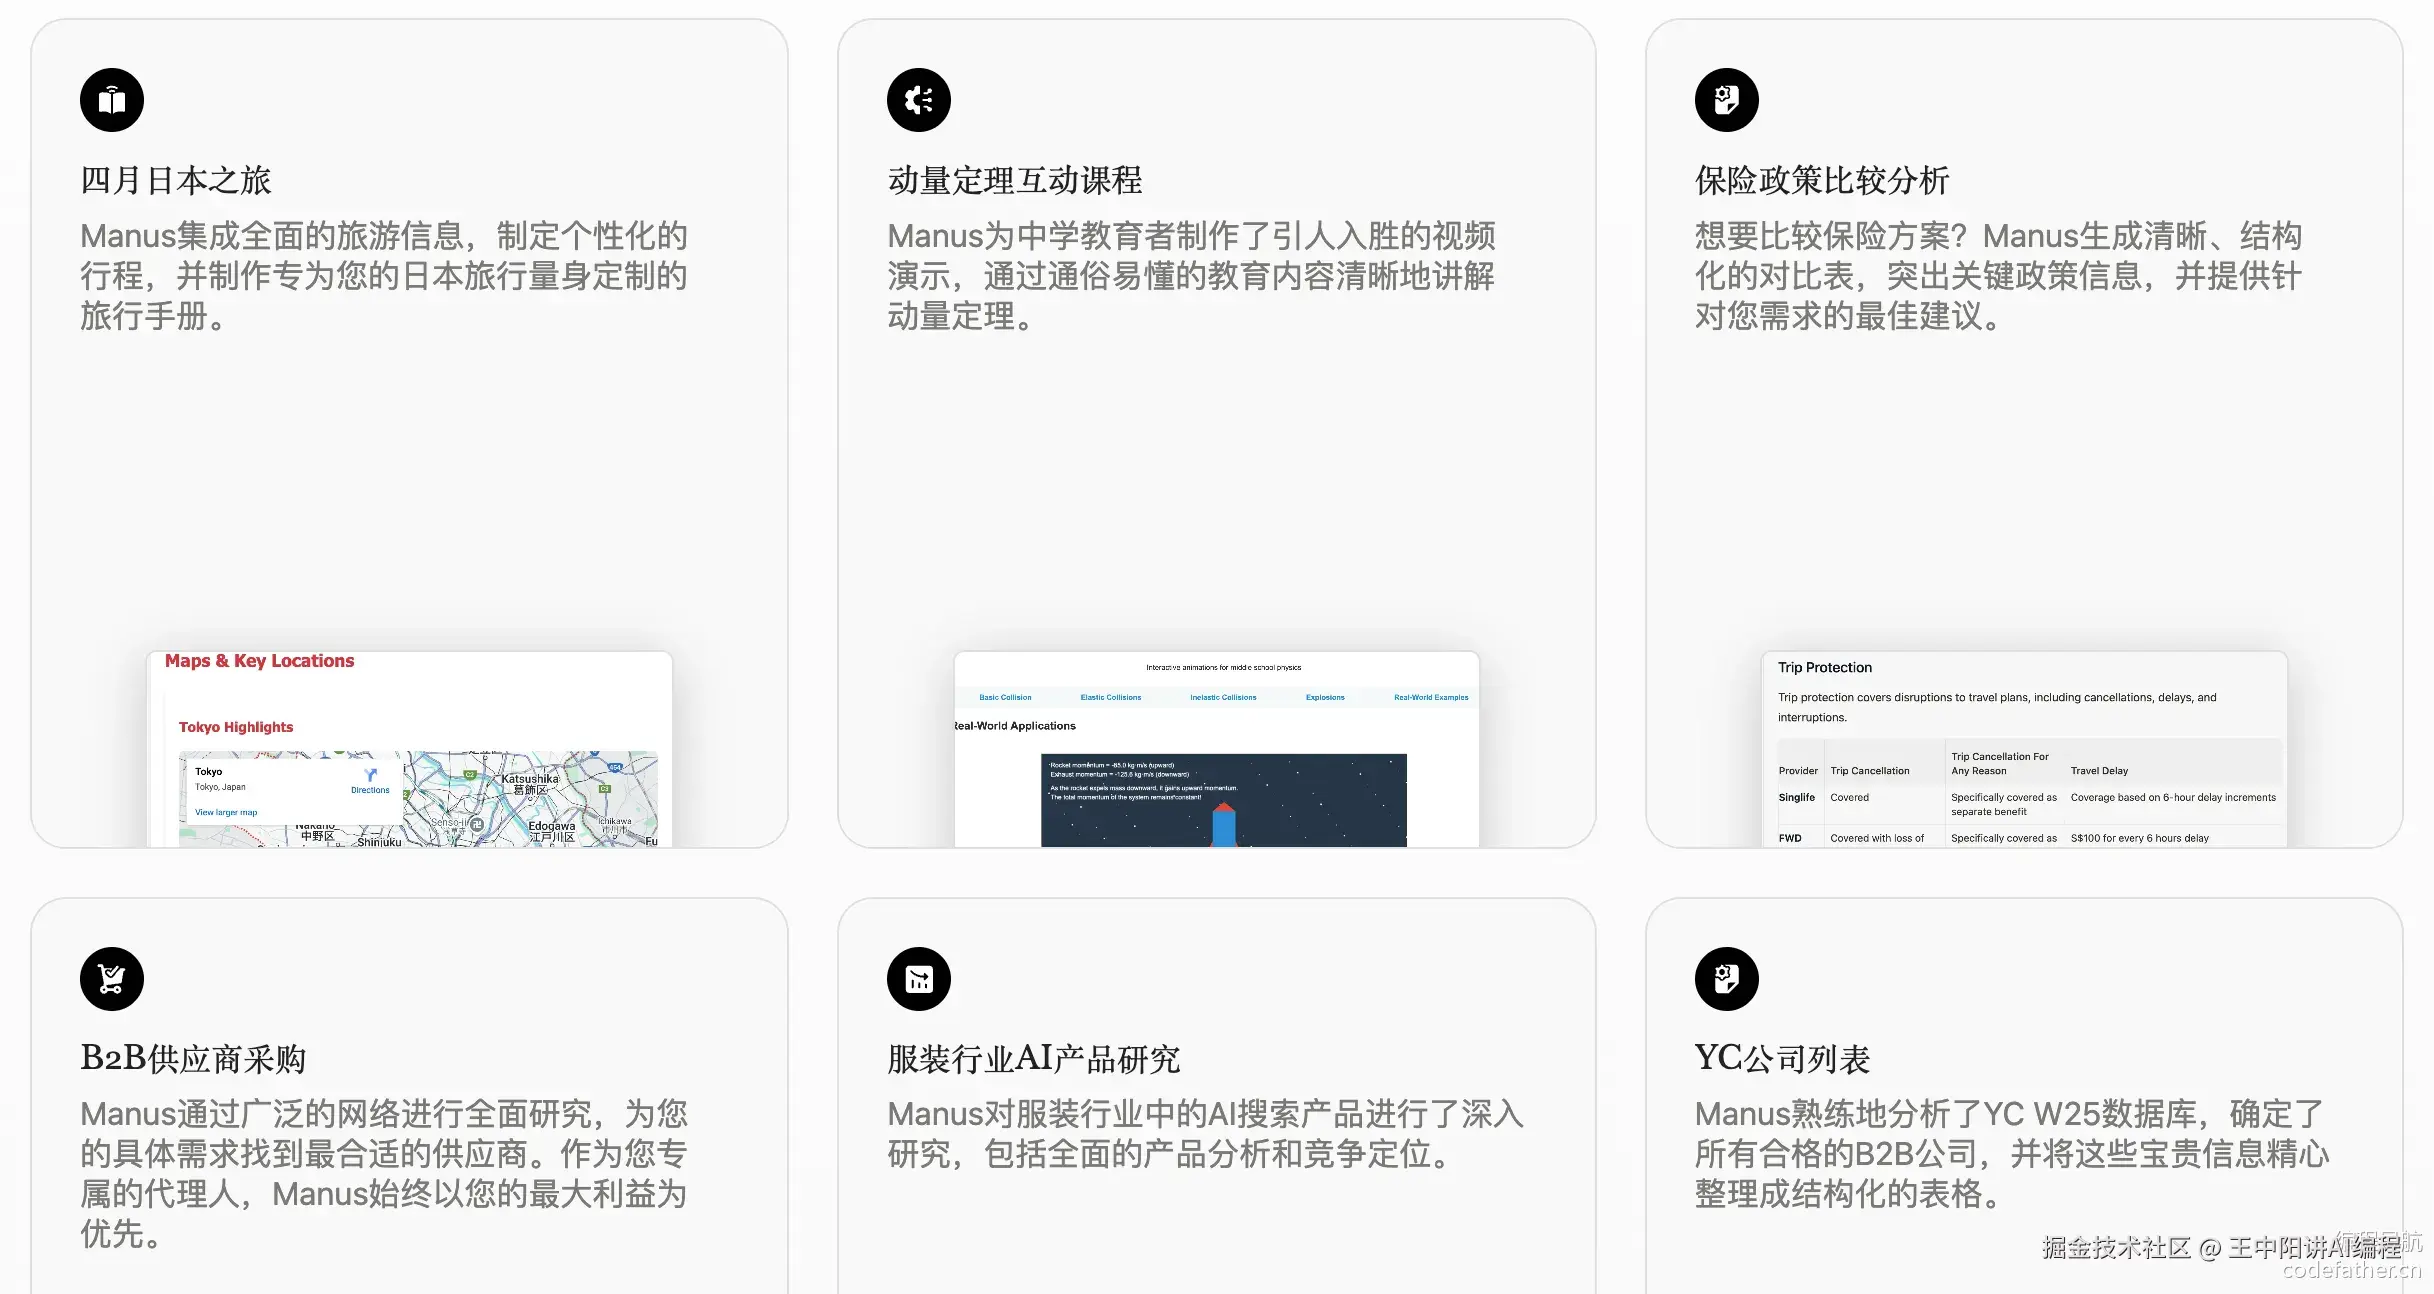
Task: Click the physics icon above 动量定理互动课程
Action: (918, 100)
